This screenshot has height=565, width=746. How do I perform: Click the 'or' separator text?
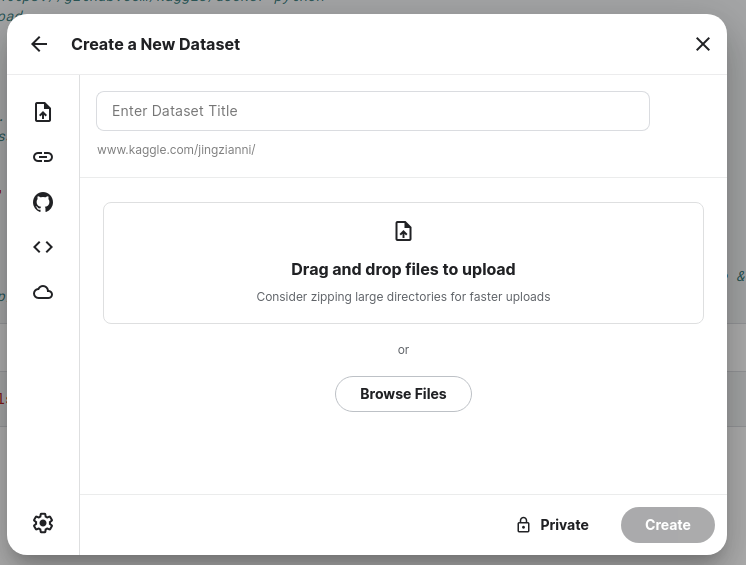(403, 350)
